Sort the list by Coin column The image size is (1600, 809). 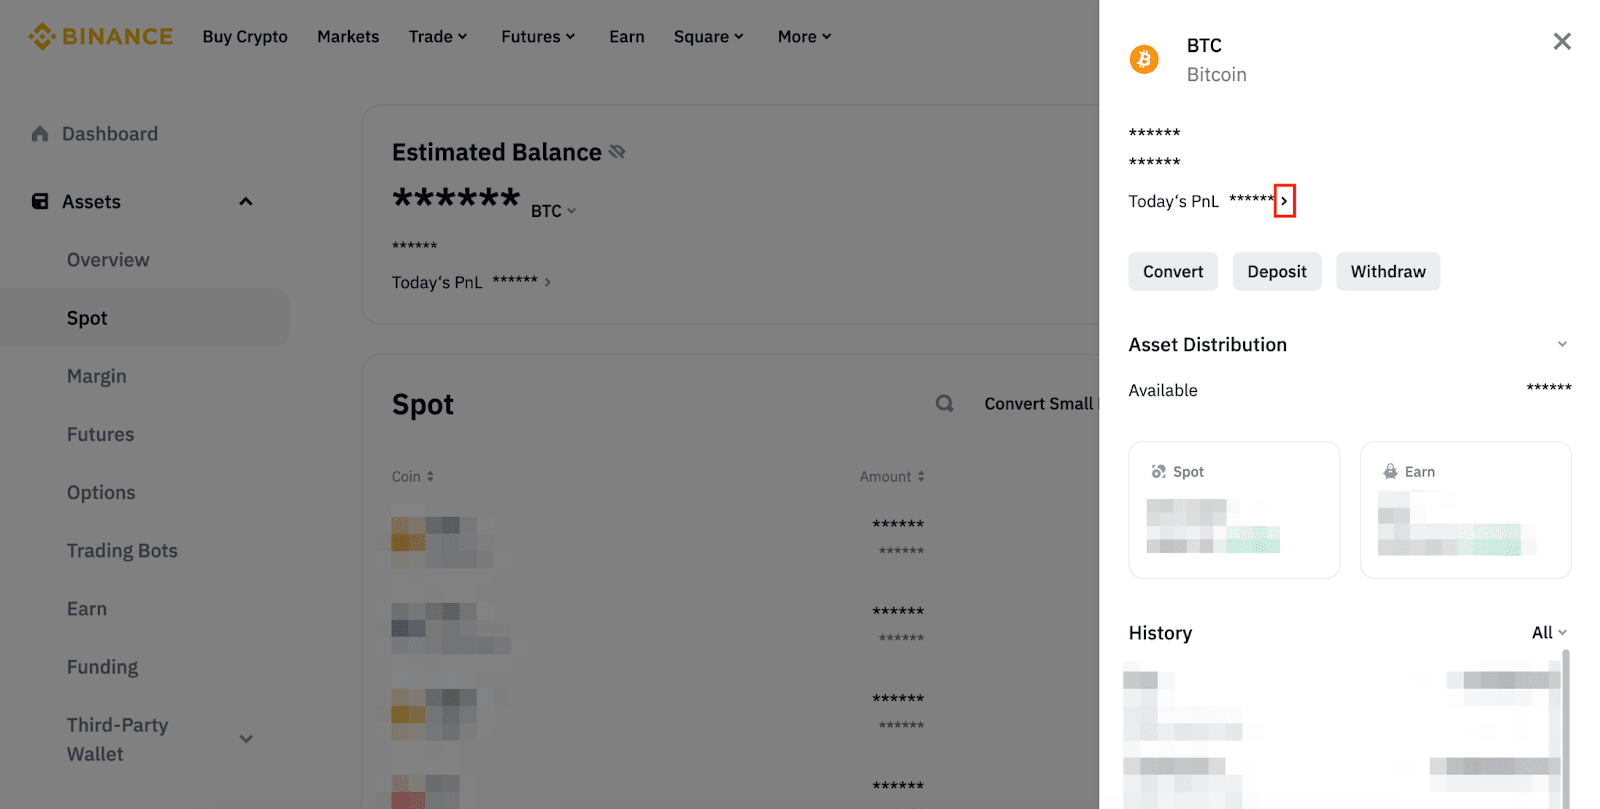point(412,477)
